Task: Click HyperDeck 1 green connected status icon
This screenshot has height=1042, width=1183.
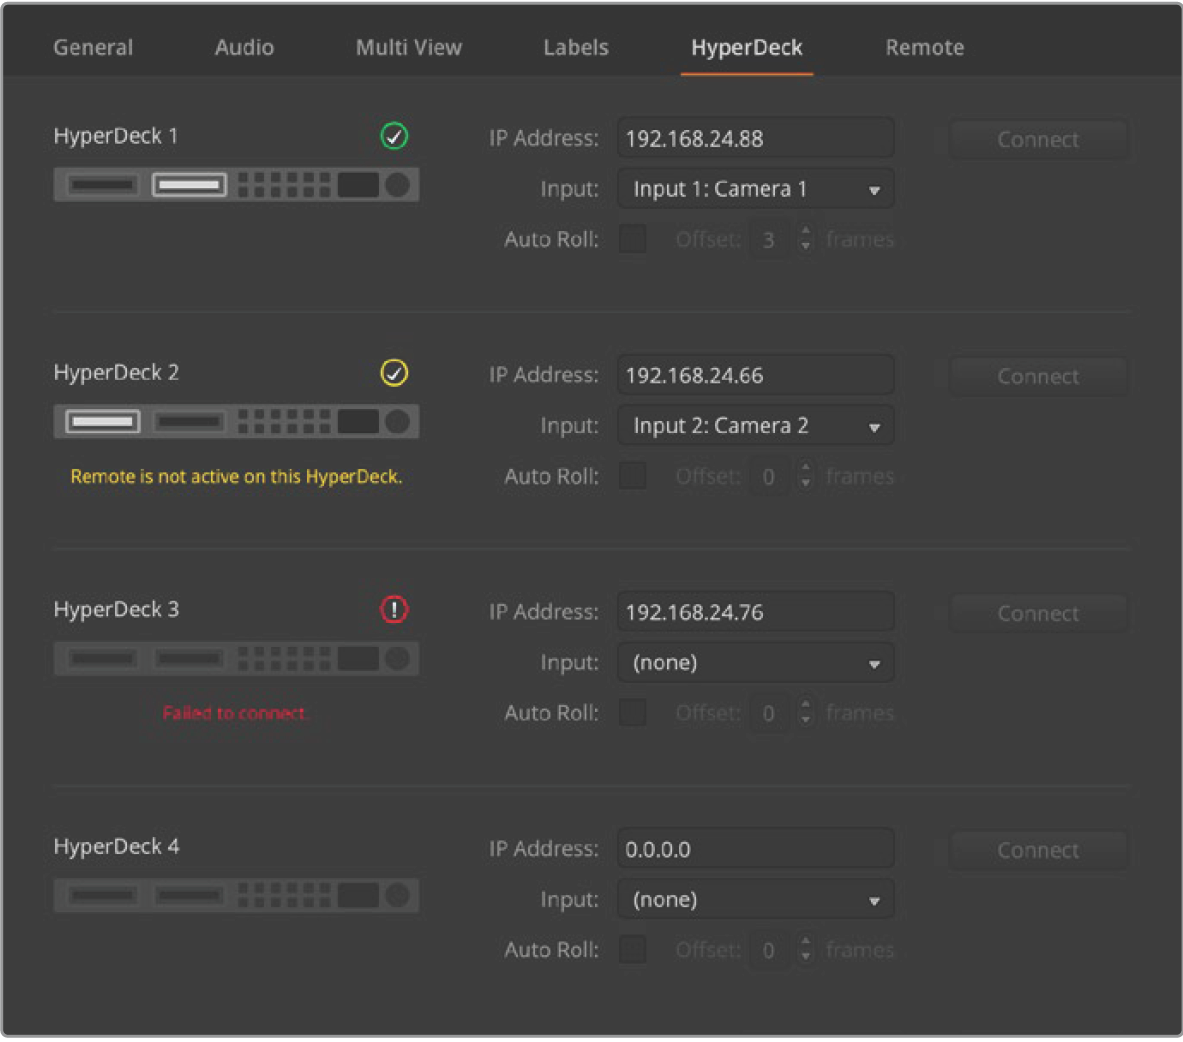Action: (x=394, y=136)
